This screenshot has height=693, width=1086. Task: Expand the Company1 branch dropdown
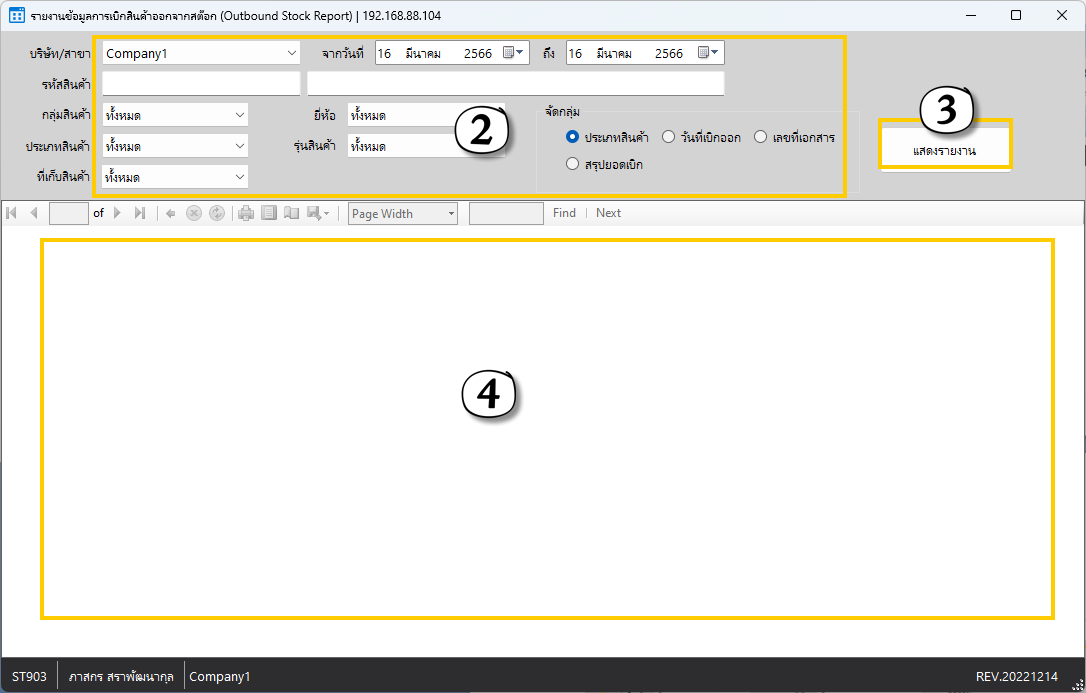coord(291,53)
